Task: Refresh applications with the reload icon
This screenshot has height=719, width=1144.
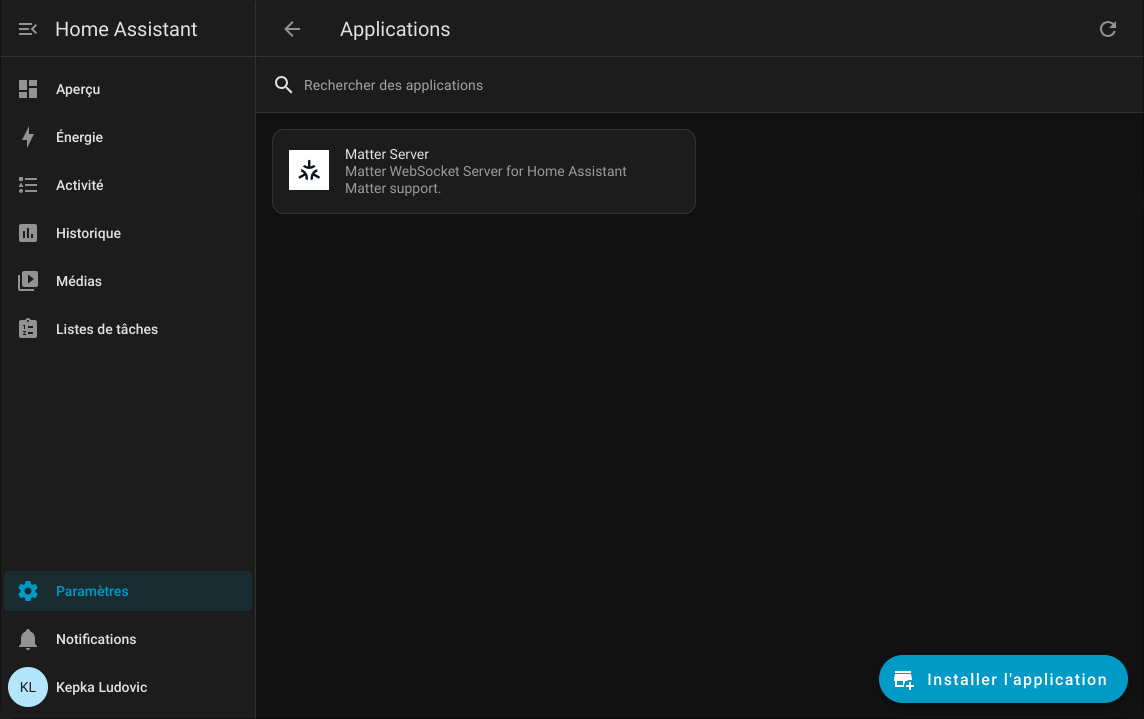Action: [x=1107, y=30]
